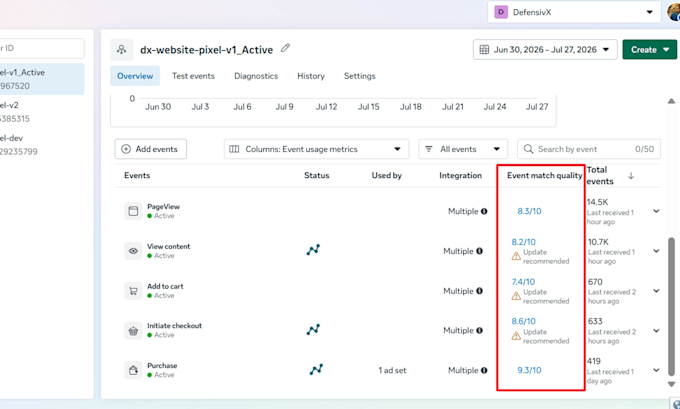Screen dimensions: 680x409
Task: Click the 14.5K total events value
Action: click(598, 202)
